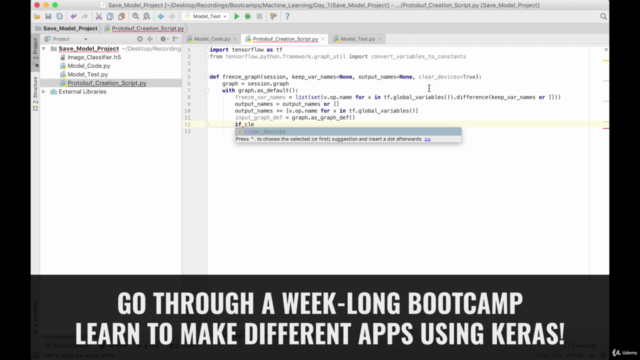Open the Find magnifier in toolbar

(136, 16)
